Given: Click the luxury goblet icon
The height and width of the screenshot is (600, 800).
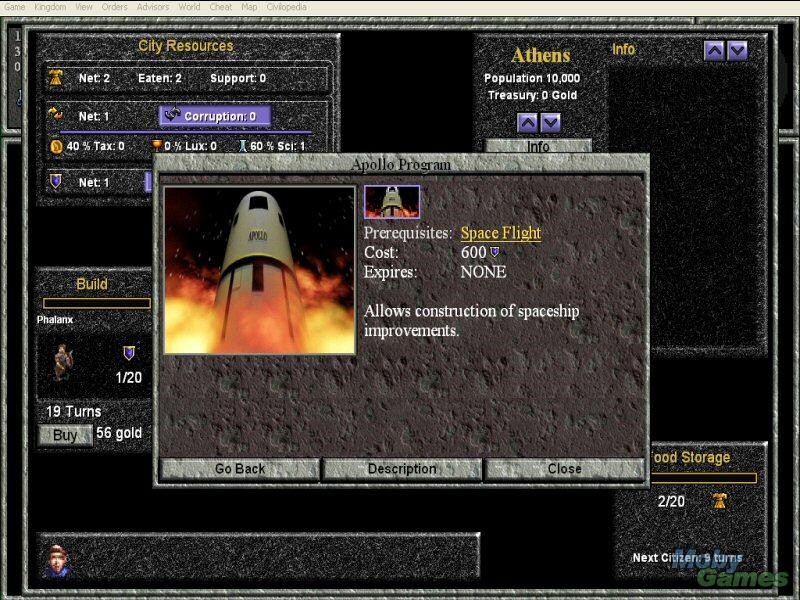Looking at the screenshot, I should click(x=157, y=146).
